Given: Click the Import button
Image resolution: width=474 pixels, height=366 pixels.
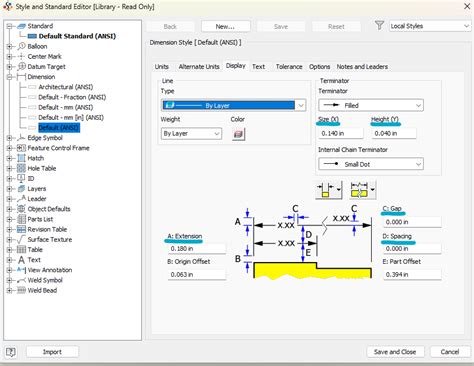Looking at the screenshot, I should (52, 352).
